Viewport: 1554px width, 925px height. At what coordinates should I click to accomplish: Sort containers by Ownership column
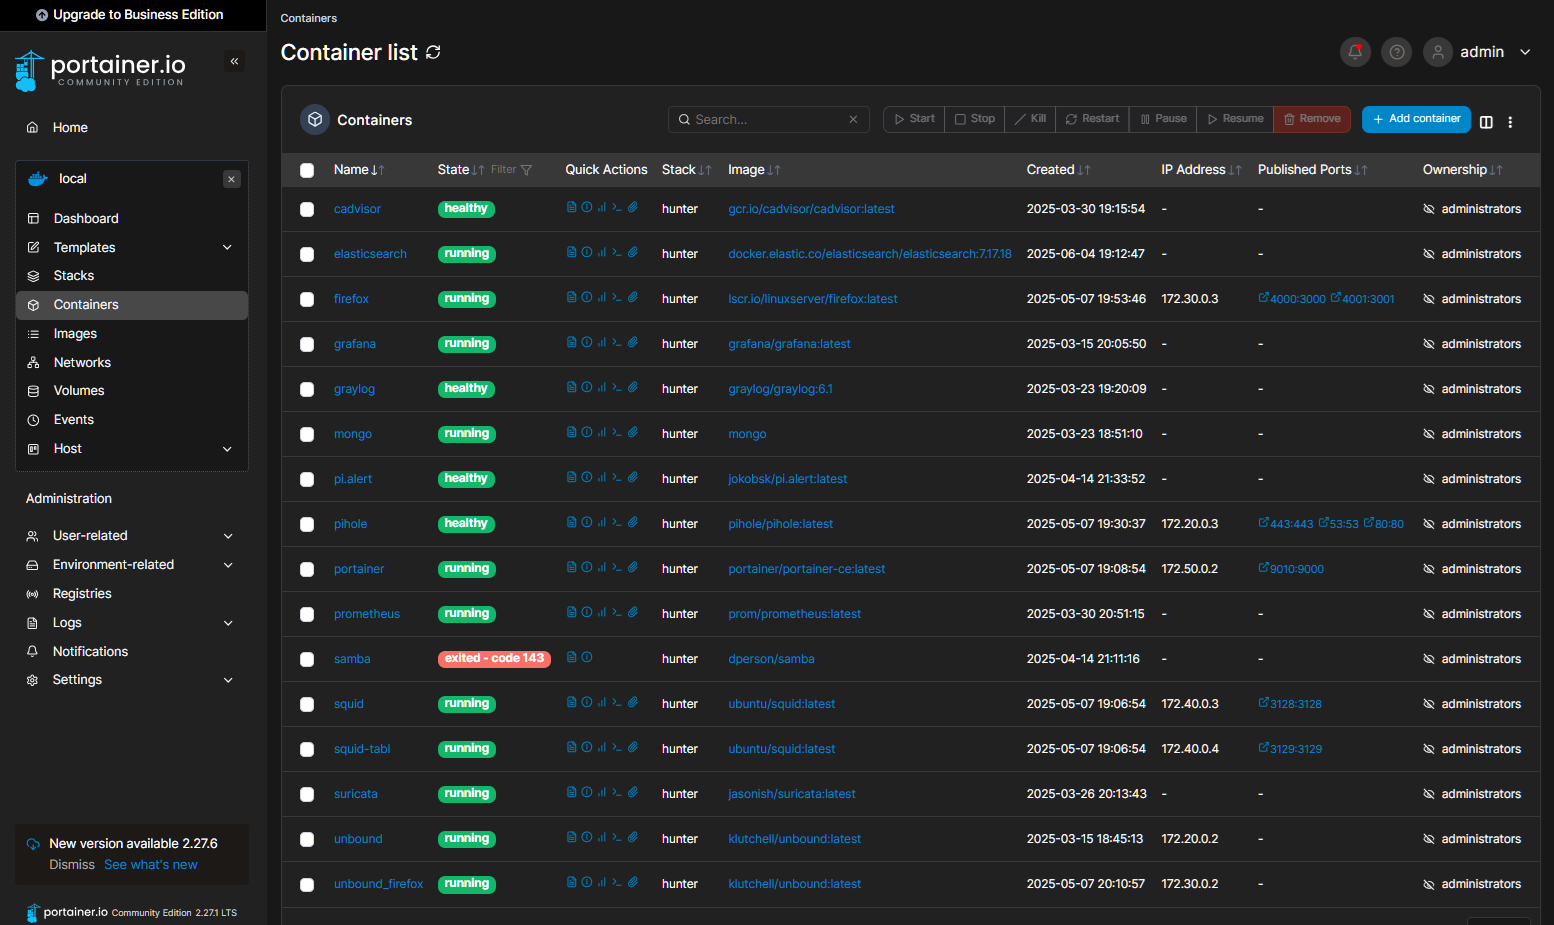click(1462, 170)
